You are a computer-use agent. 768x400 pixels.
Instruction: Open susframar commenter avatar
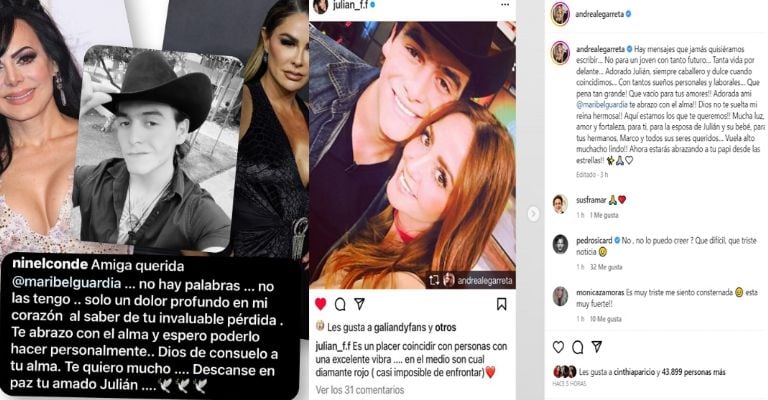point(560,204)
